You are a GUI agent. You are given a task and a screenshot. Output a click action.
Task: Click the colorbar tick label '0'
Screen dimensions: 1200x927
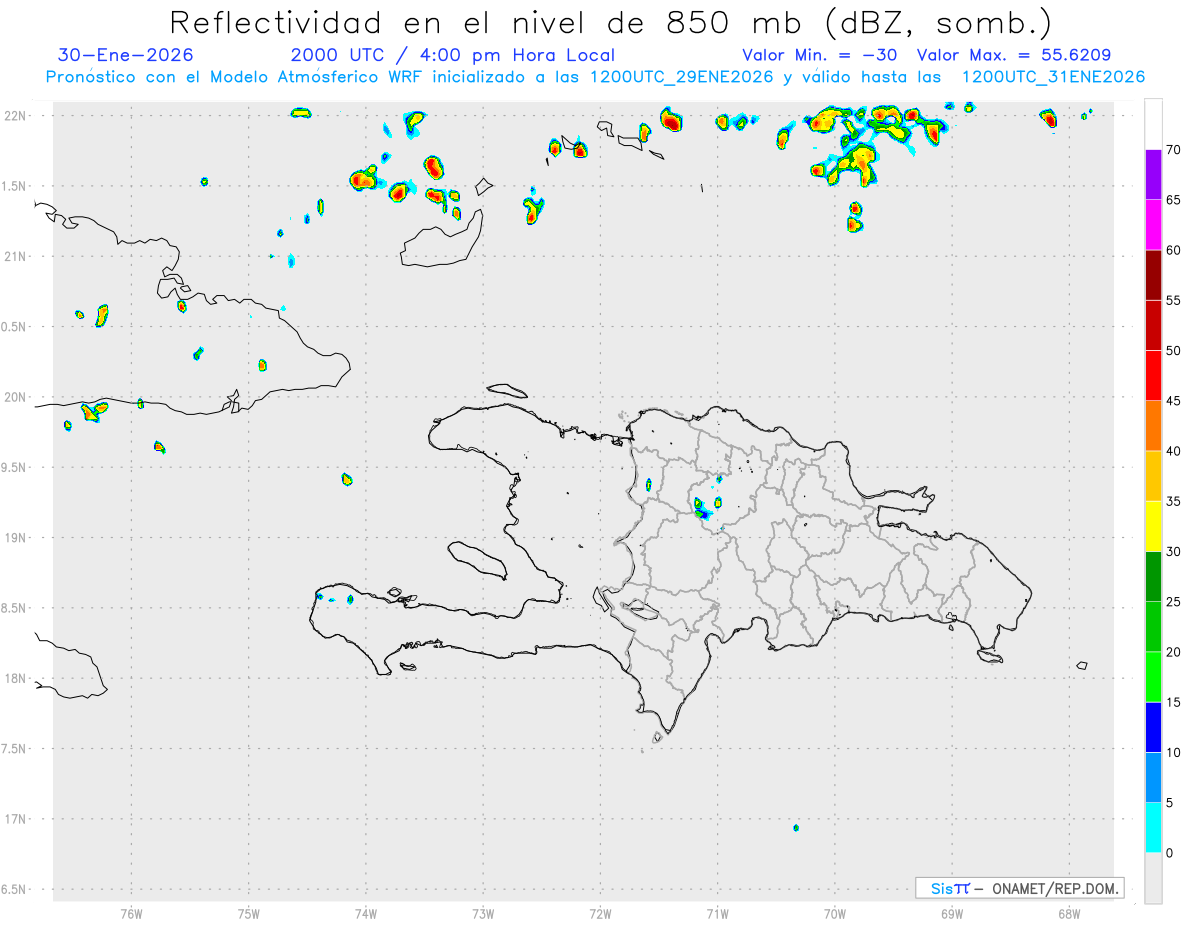(1169, 853)
